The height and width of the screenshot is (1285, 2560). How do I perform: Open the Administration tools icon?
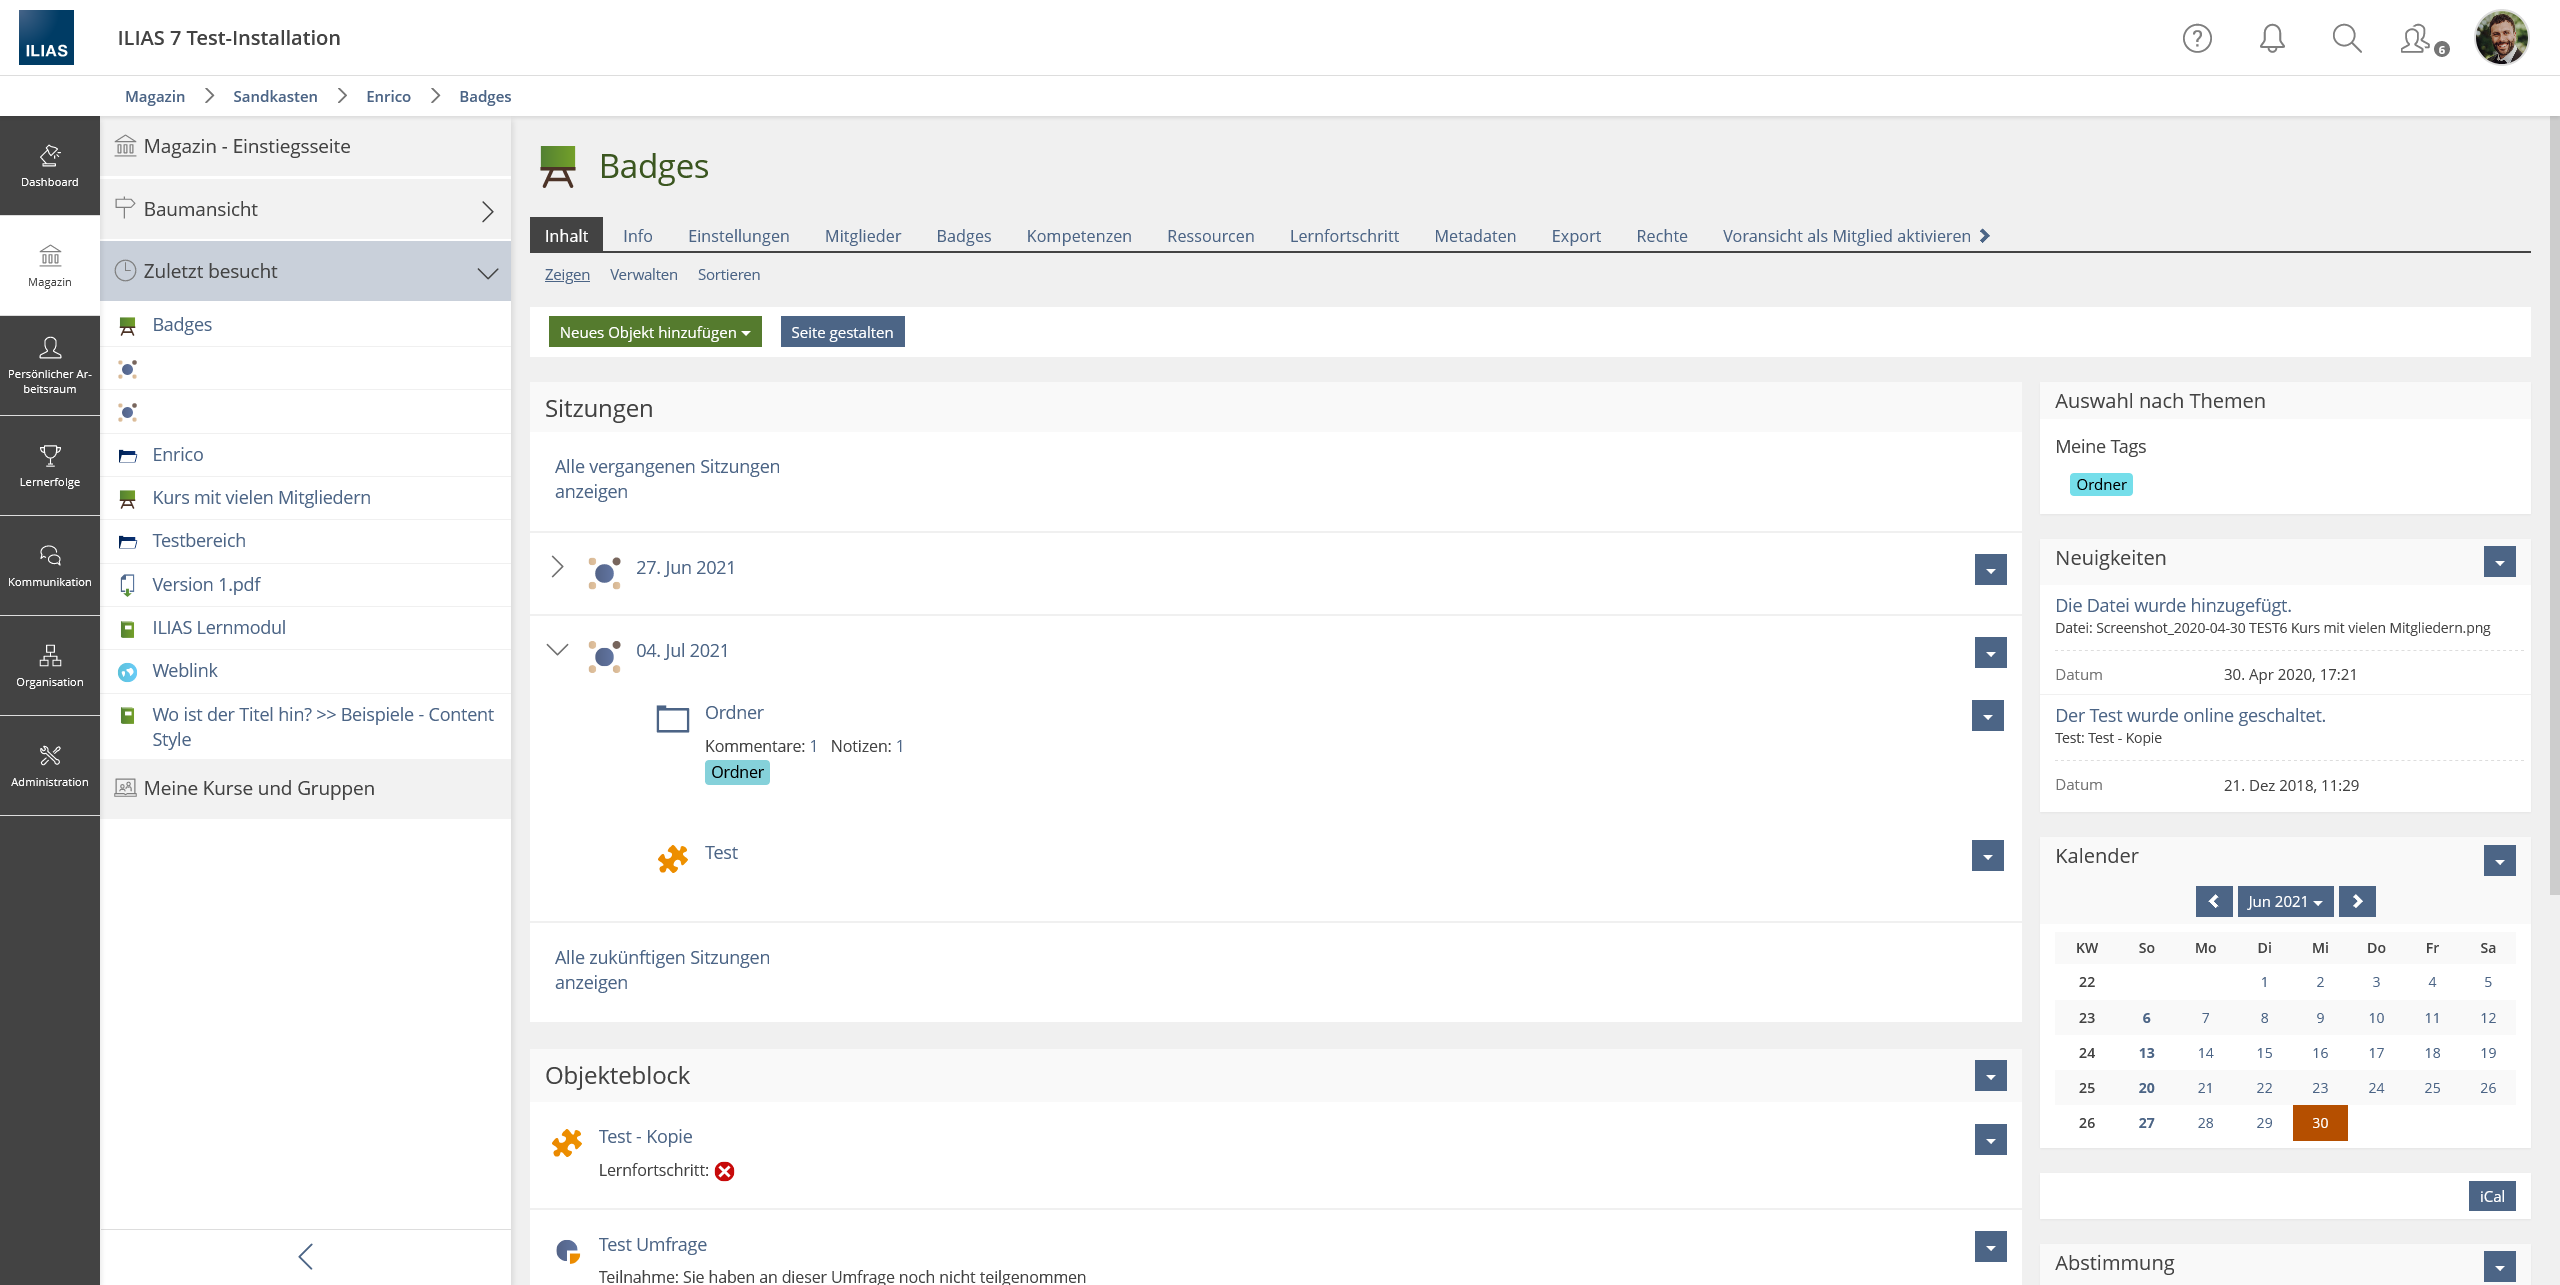point(50,765)
